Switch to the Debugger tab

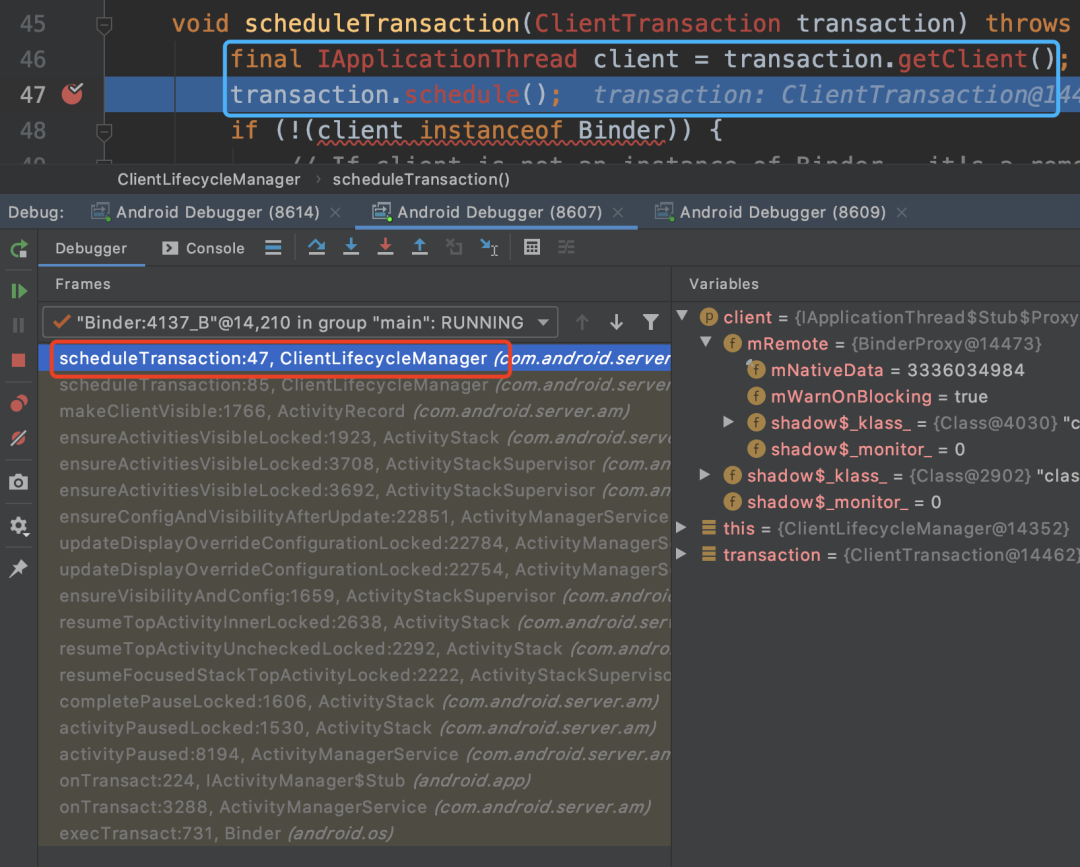click(91, 249)
